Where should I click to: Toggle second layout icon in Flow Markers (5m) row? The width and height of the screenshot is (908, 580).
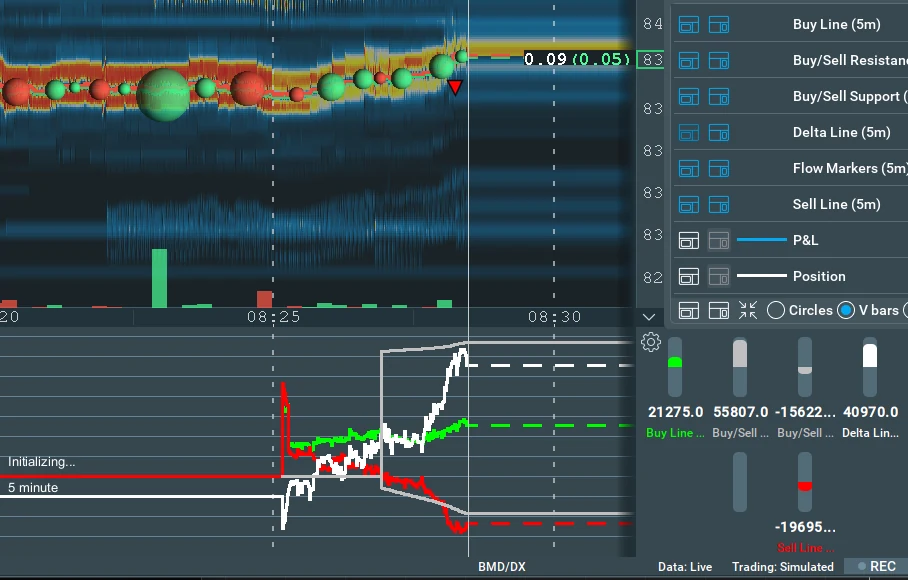point(719,168)
